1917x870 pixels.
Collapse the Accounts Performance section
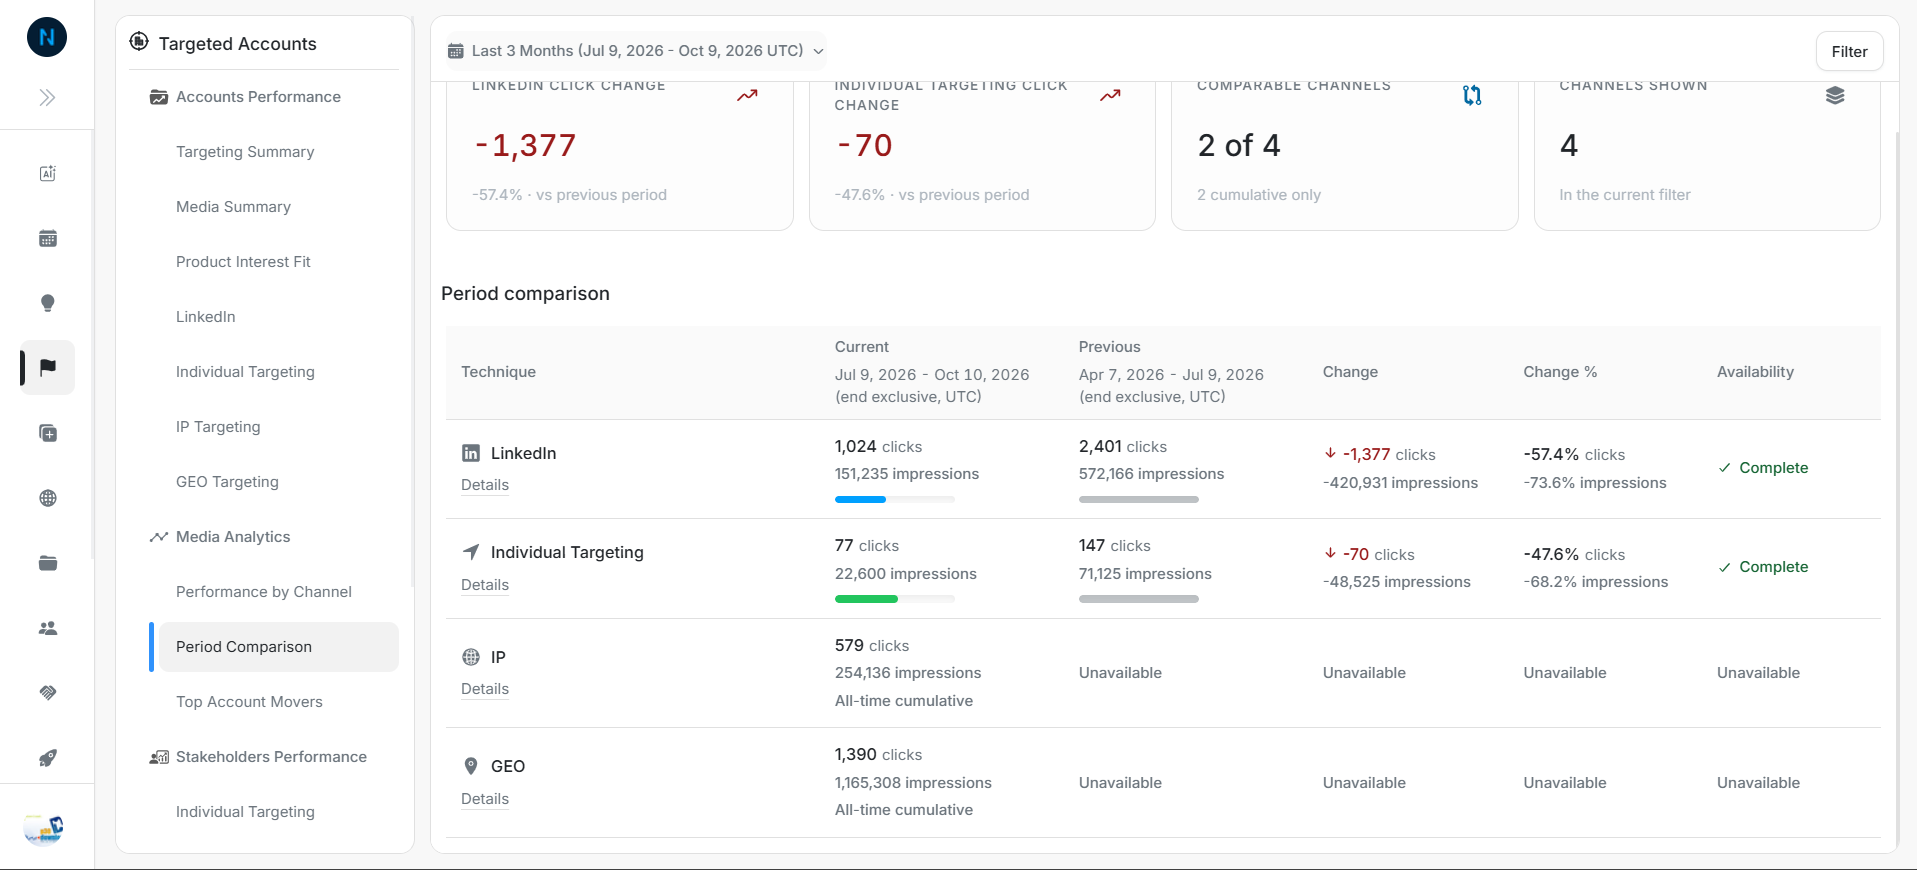(x=258, y=97)
